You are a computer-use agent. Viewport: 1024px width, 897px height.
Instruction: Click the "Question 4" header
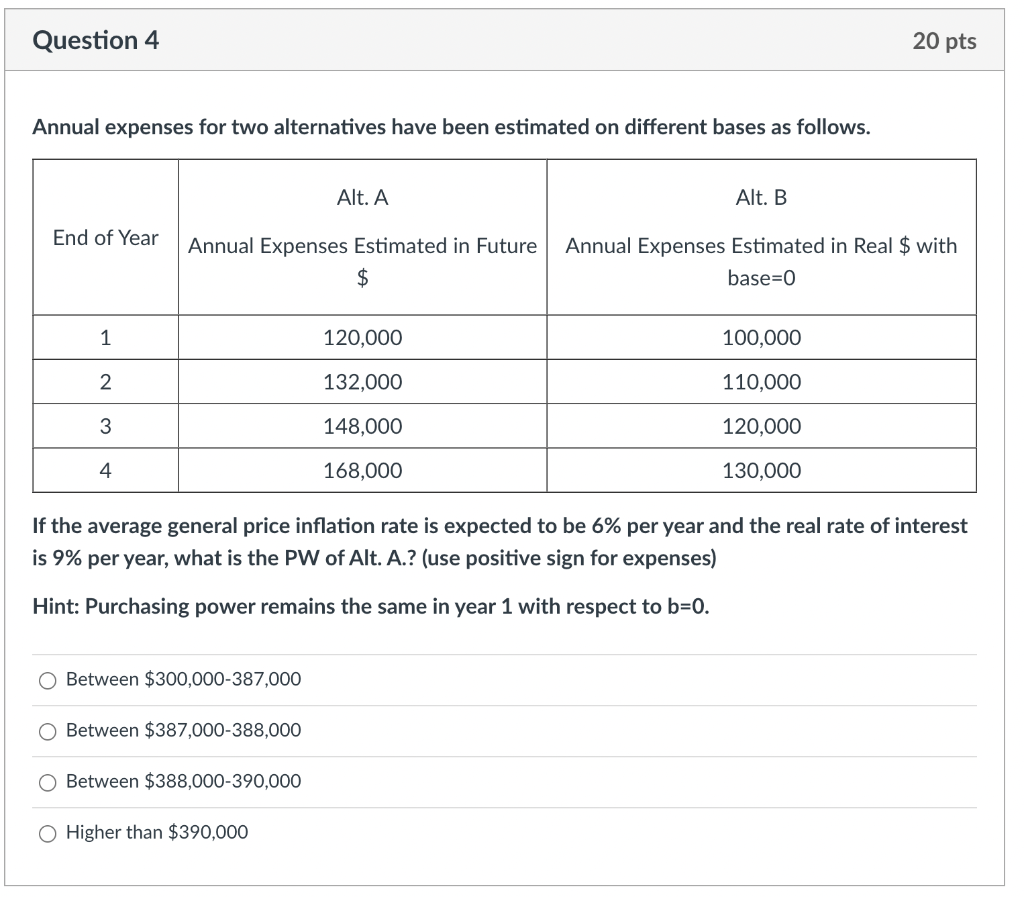point(96,40)
